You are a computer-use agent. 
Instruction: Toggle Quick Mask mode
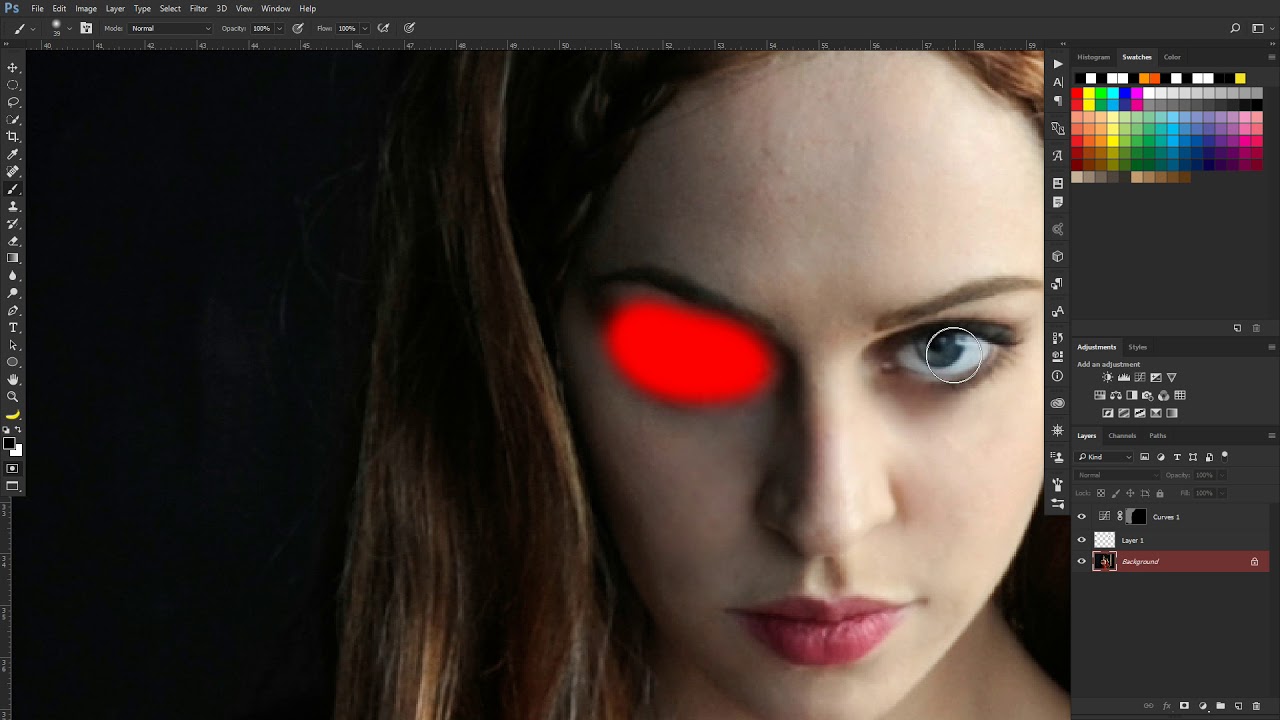pos(13,468)
